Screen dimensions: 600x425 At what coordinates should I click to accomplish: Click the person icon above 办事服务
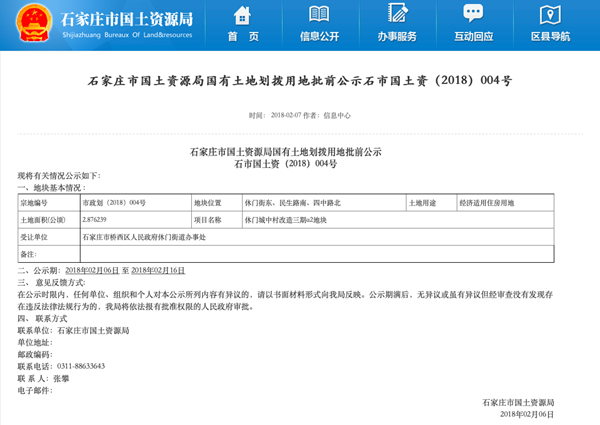click(396, 14)
